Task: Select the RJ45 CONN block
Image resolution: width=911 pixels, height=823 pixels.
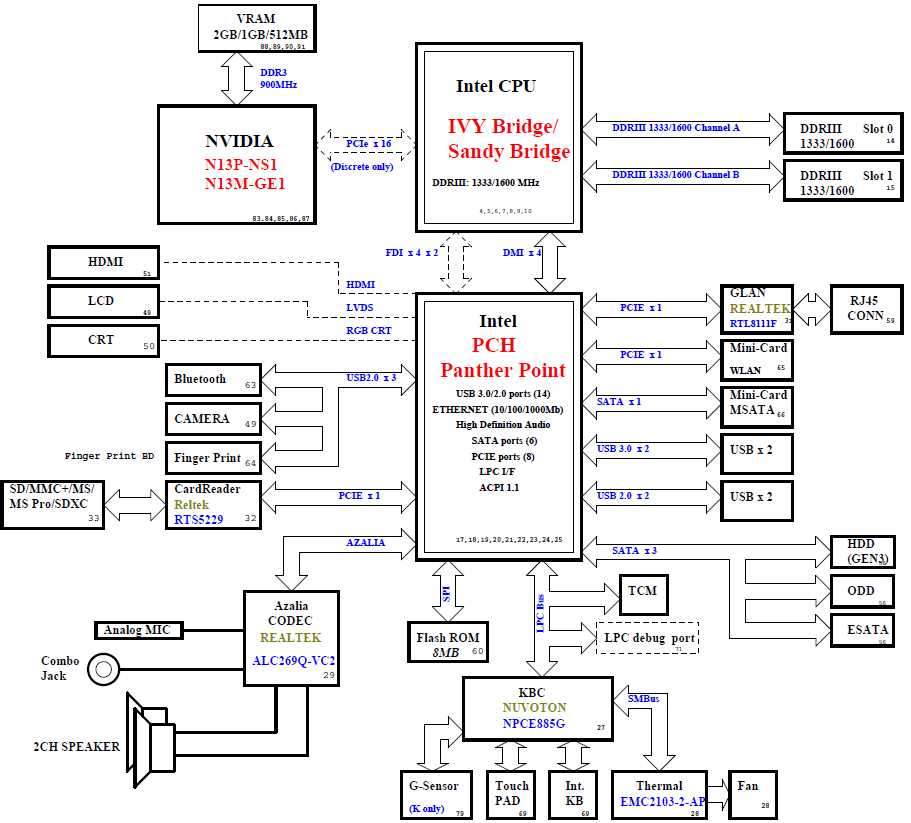Action: pos(866,309)
